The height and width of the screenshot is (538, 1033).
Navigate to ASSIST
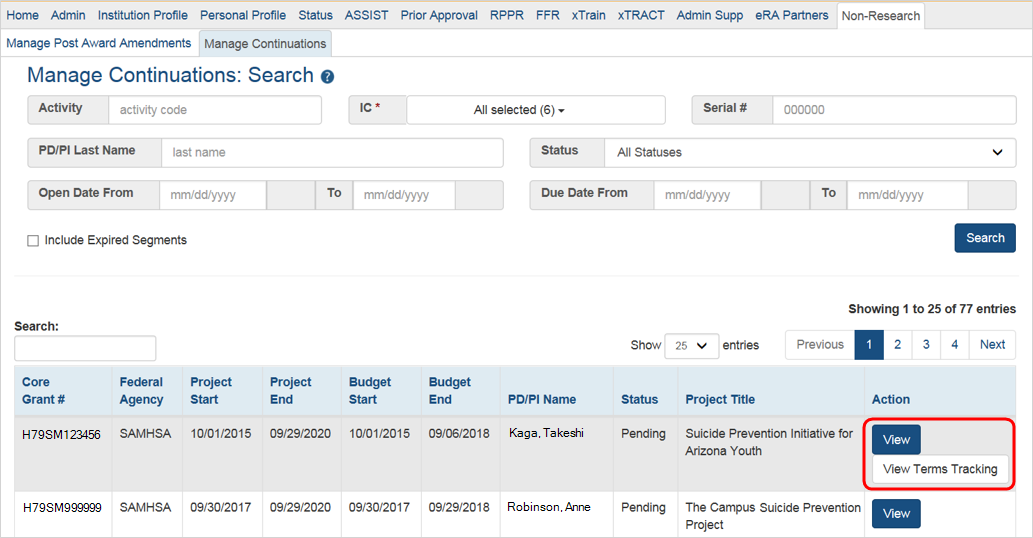pos(366,15)
